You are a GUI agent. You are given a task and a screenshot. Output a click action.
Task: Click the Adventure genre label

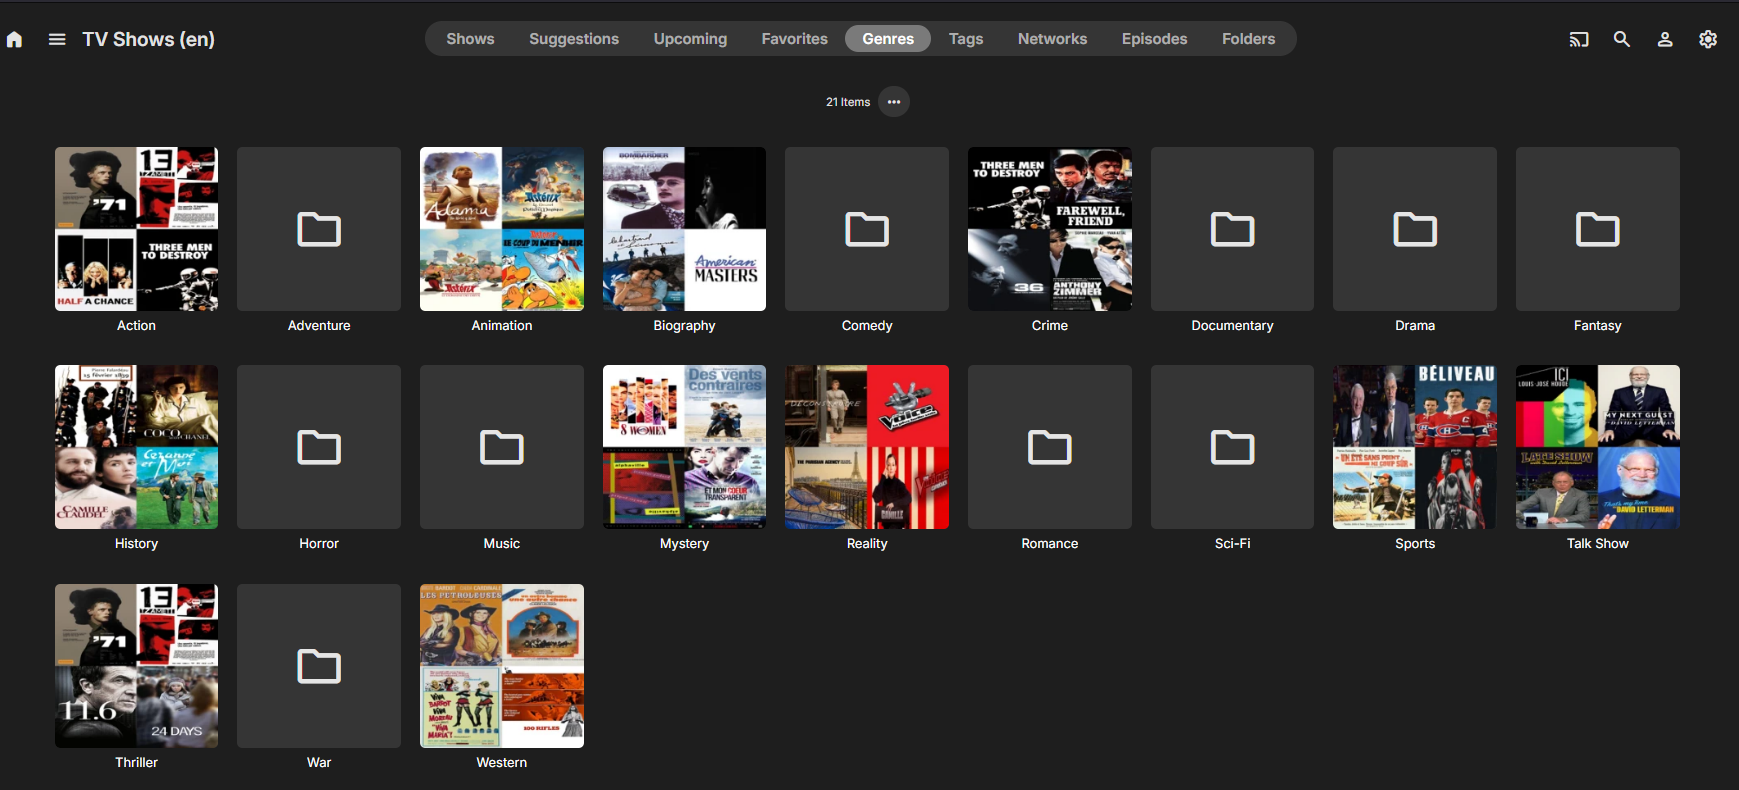(319, 326)
